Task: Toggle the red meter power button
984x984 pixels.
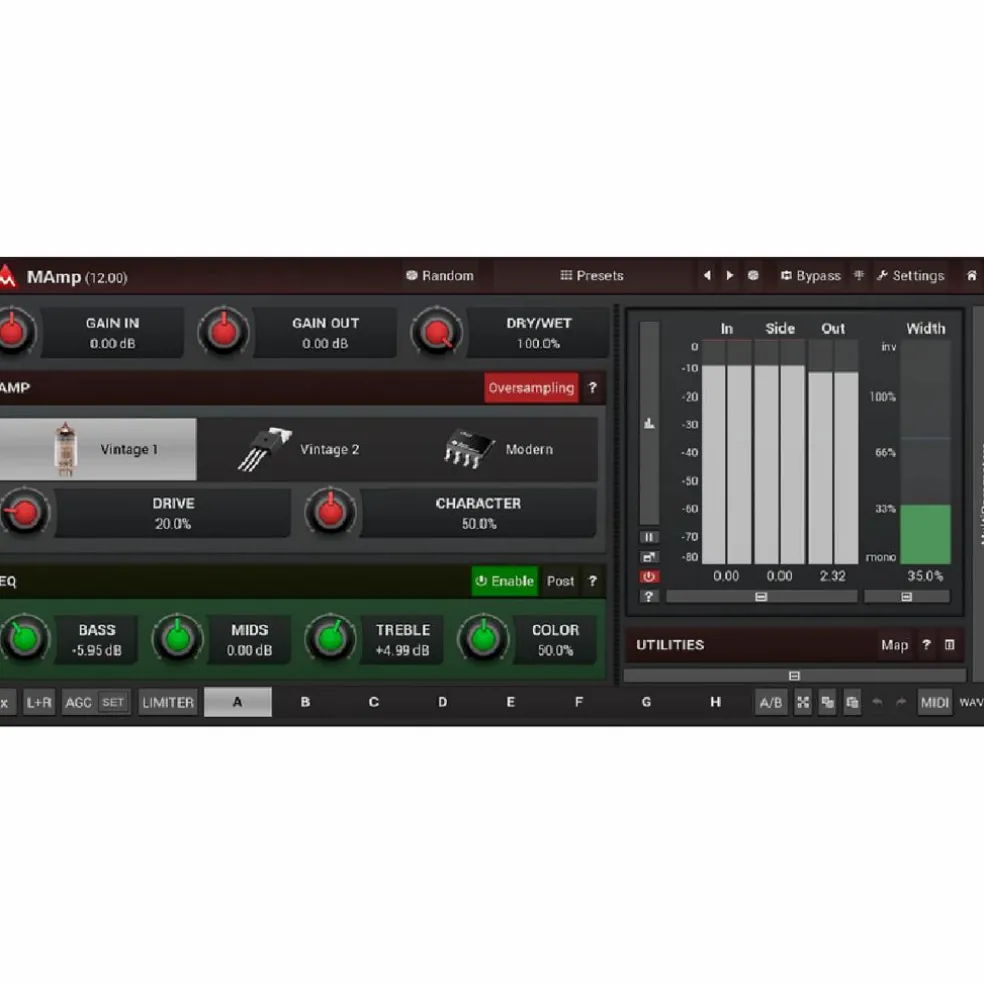Action: [x=649, y=576]
